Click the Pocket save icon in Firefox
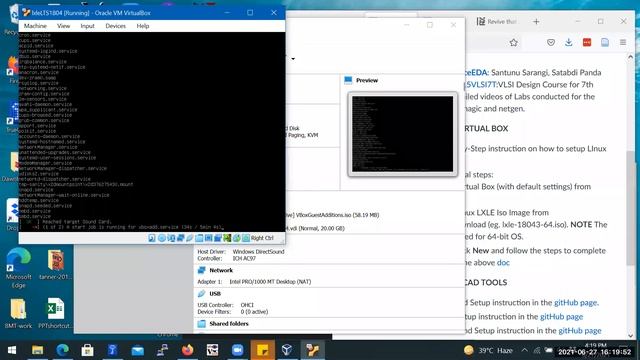 (551, 42)
